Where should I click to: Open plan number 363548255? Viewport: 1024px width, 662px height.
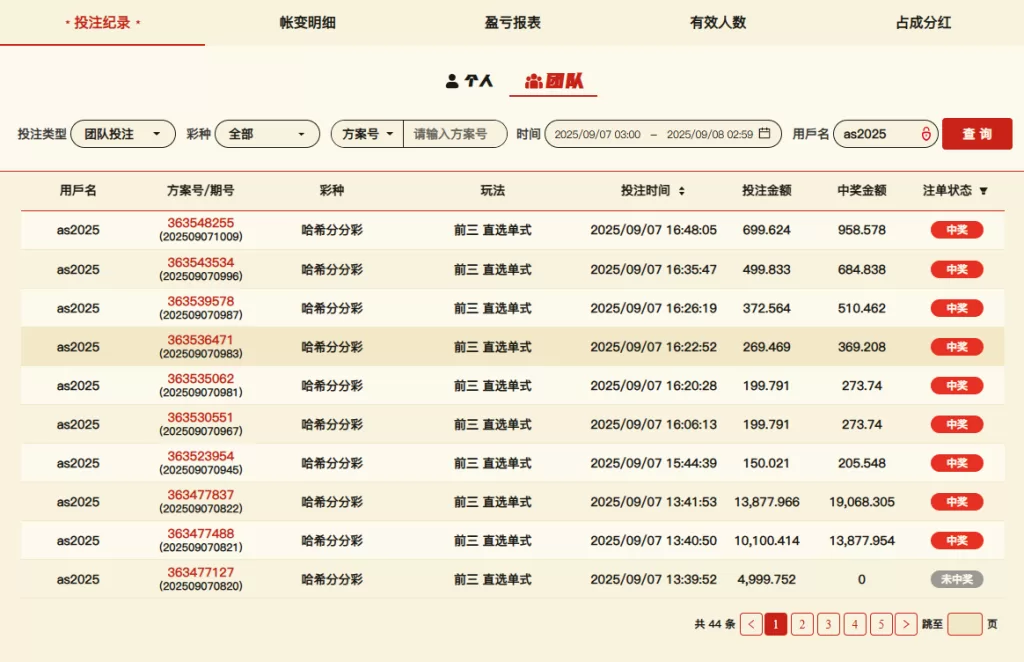200,223
